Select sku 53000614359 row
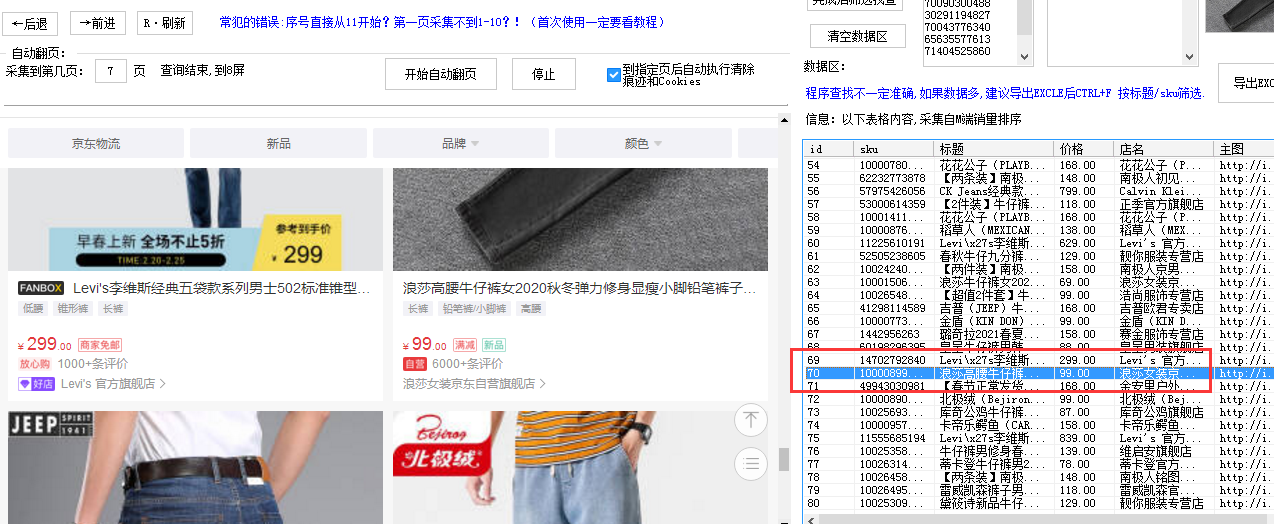 point(1038,204)
